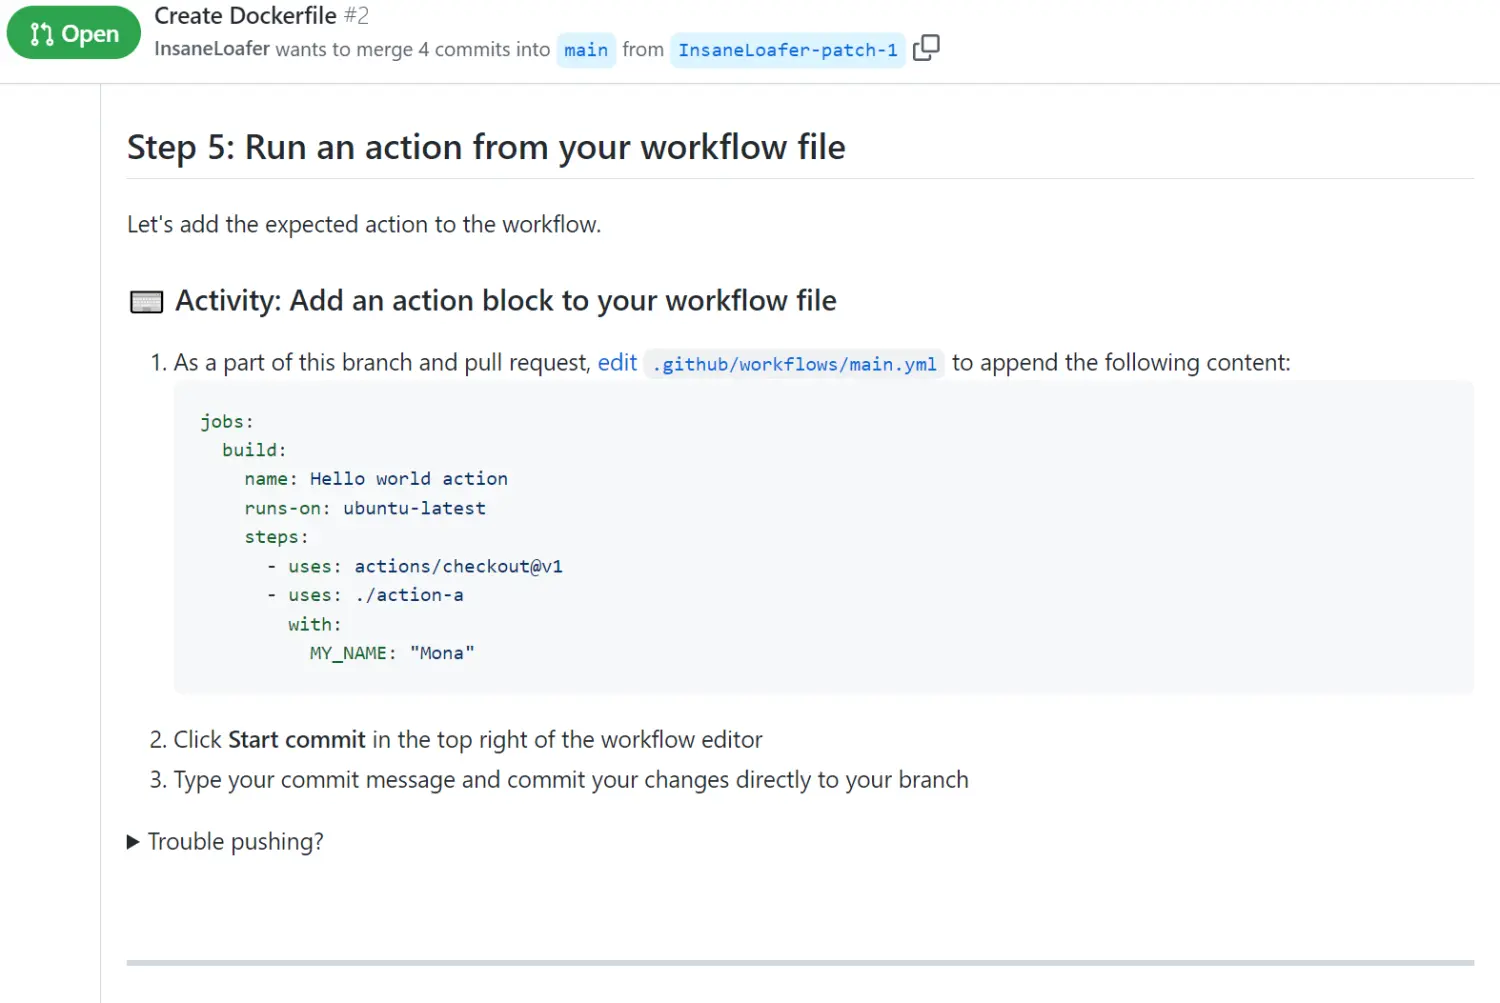Click the keyboard emoji beside Activity heading
The image size is (1500, 1003).
147,302
